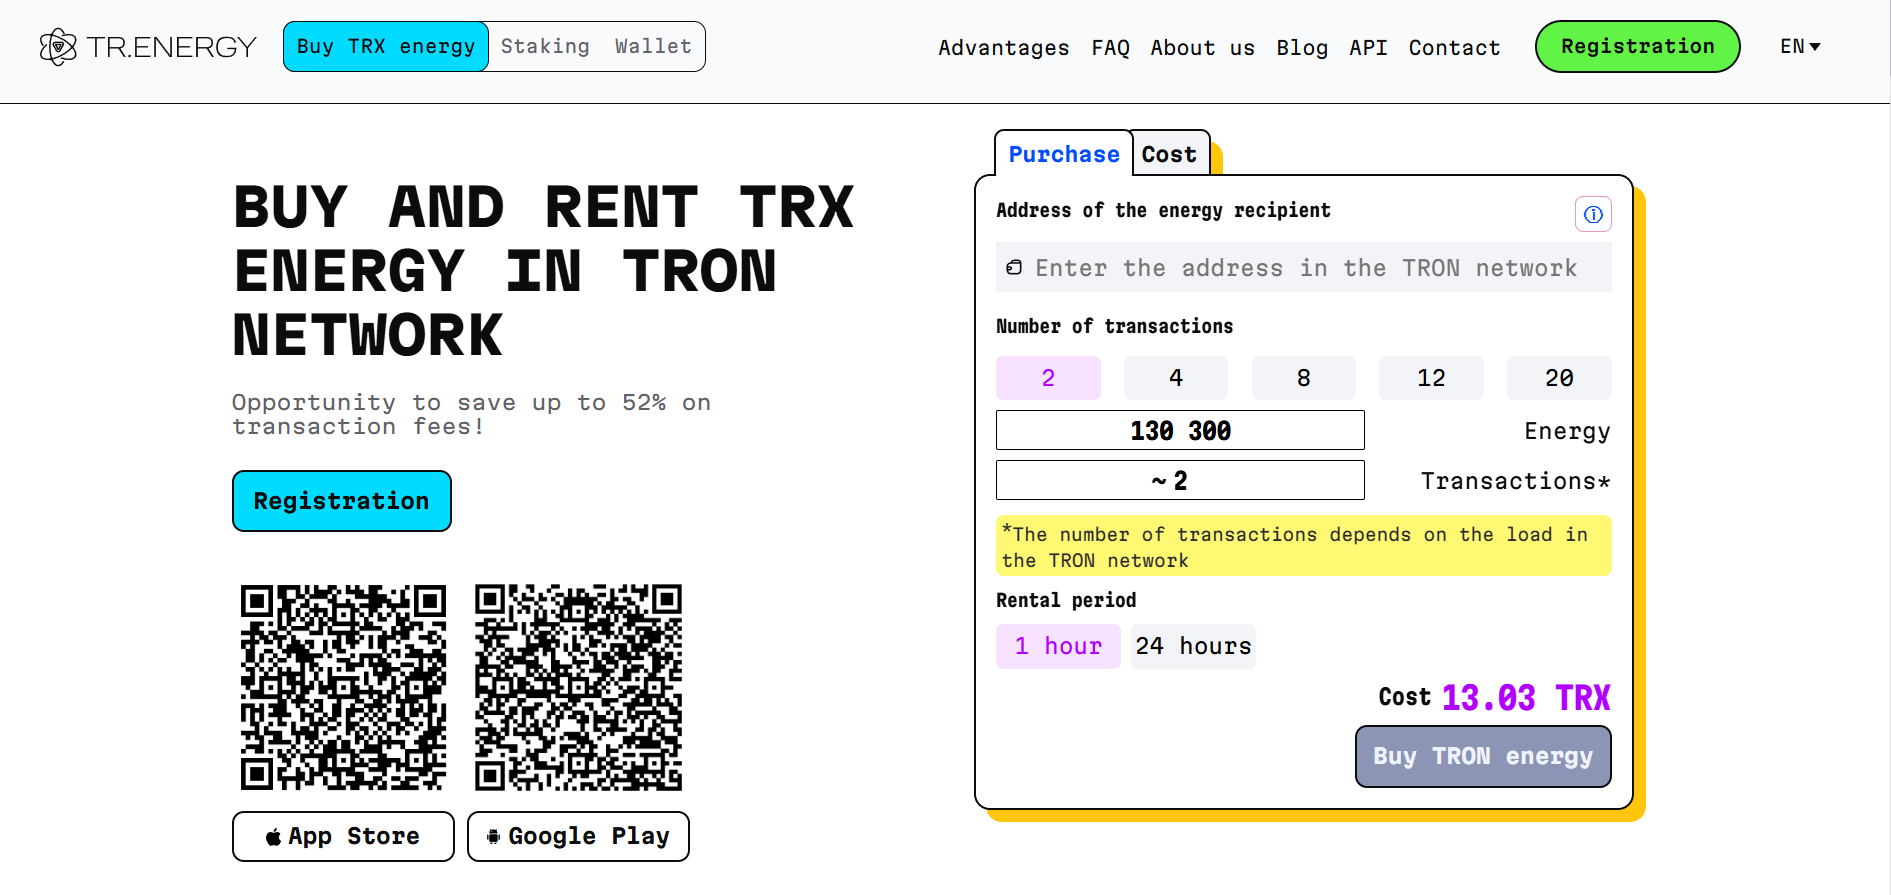Open the App Store download button
Image resolution: width=1891 pixels, height=895 pixels.
[x=343, y=836]
